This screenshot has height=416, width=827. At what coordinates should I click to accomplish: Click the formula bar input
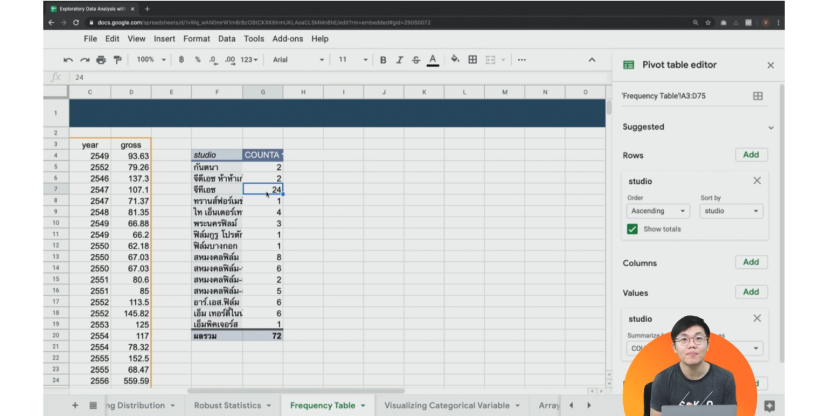(338, 78)
